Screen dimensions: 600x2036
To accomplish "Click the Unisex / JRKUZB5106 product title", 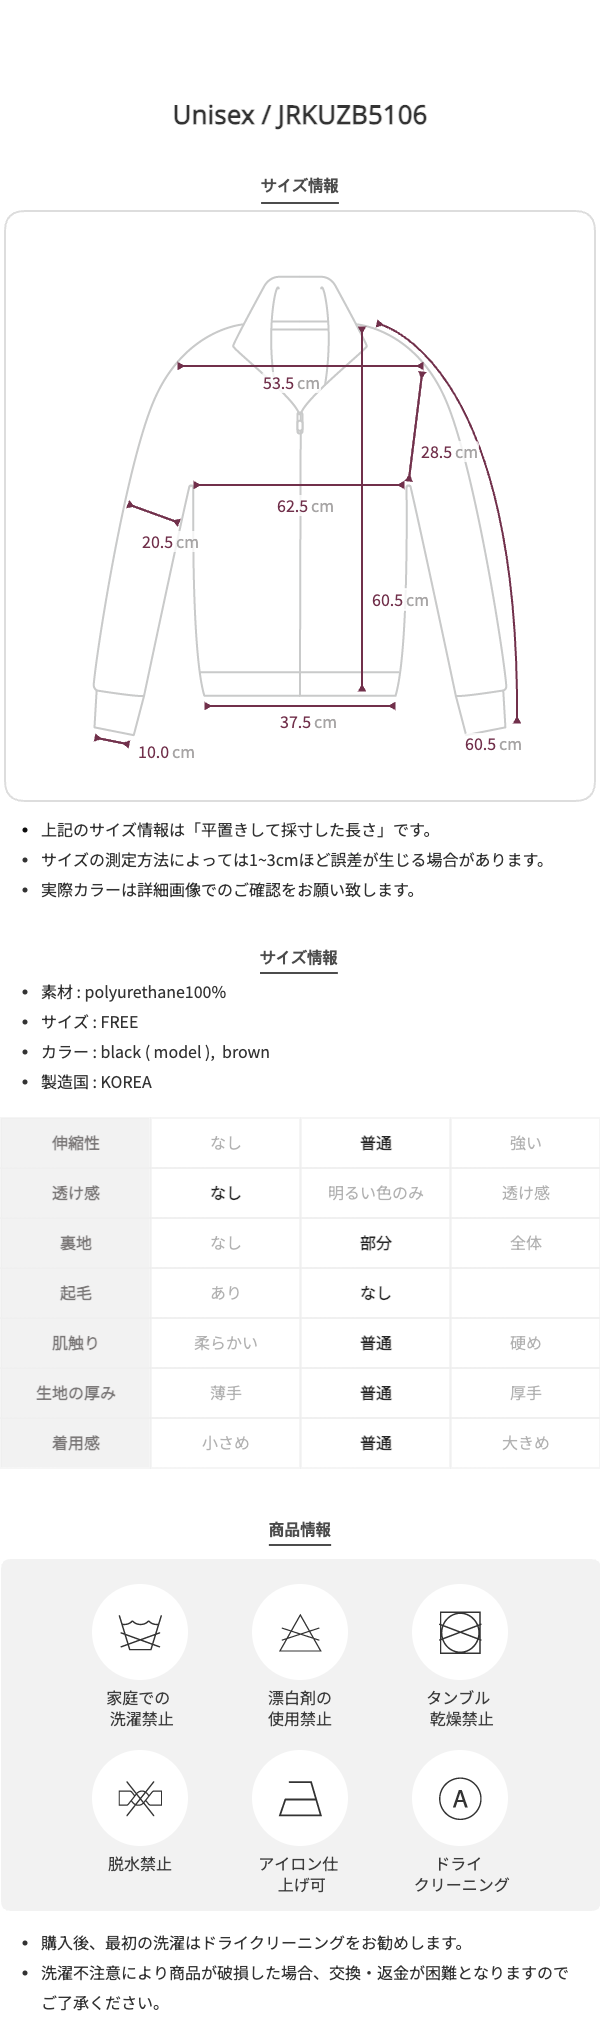I will (x=300, y=116).
